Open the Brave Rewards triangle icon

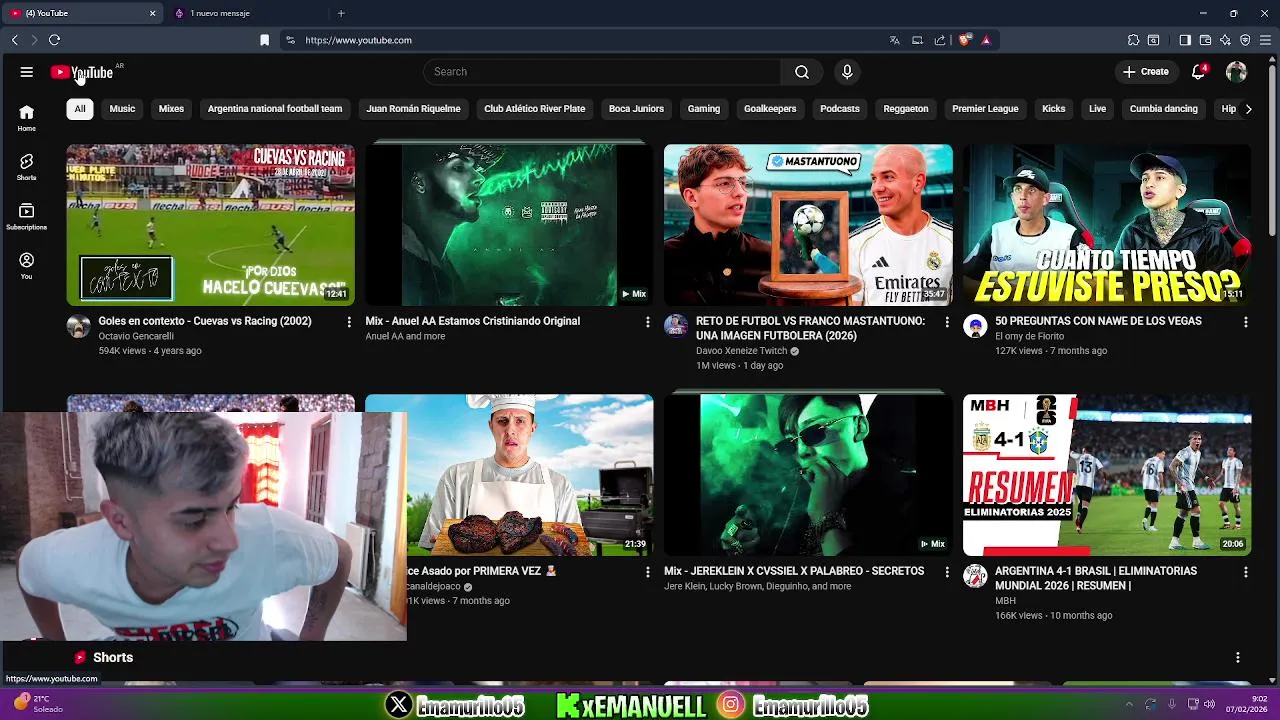pos(986,40)
